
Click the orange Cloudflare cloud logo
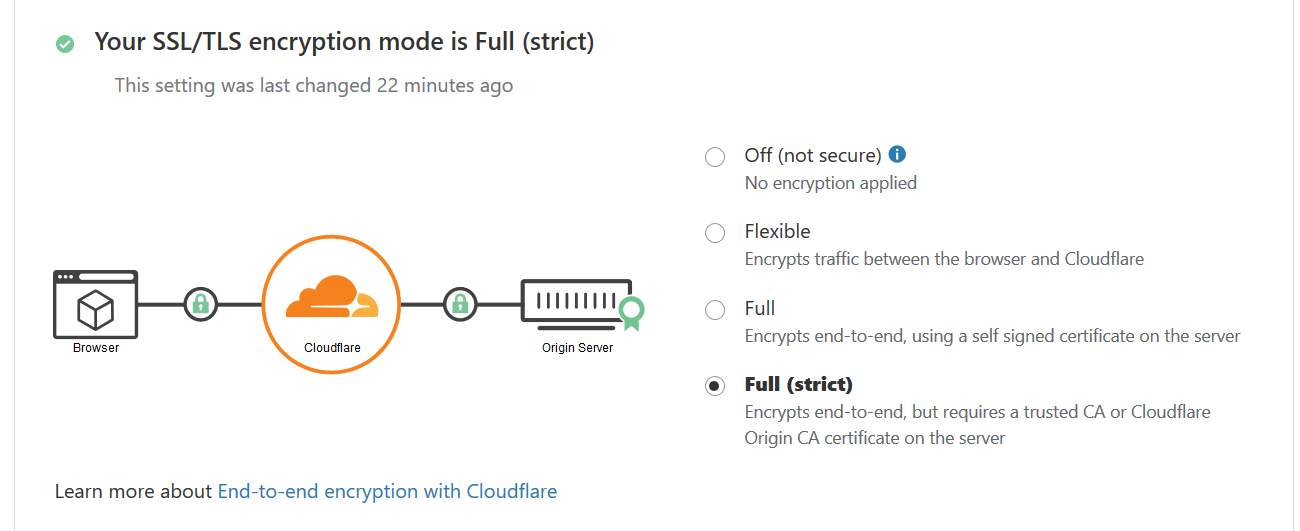332,297
